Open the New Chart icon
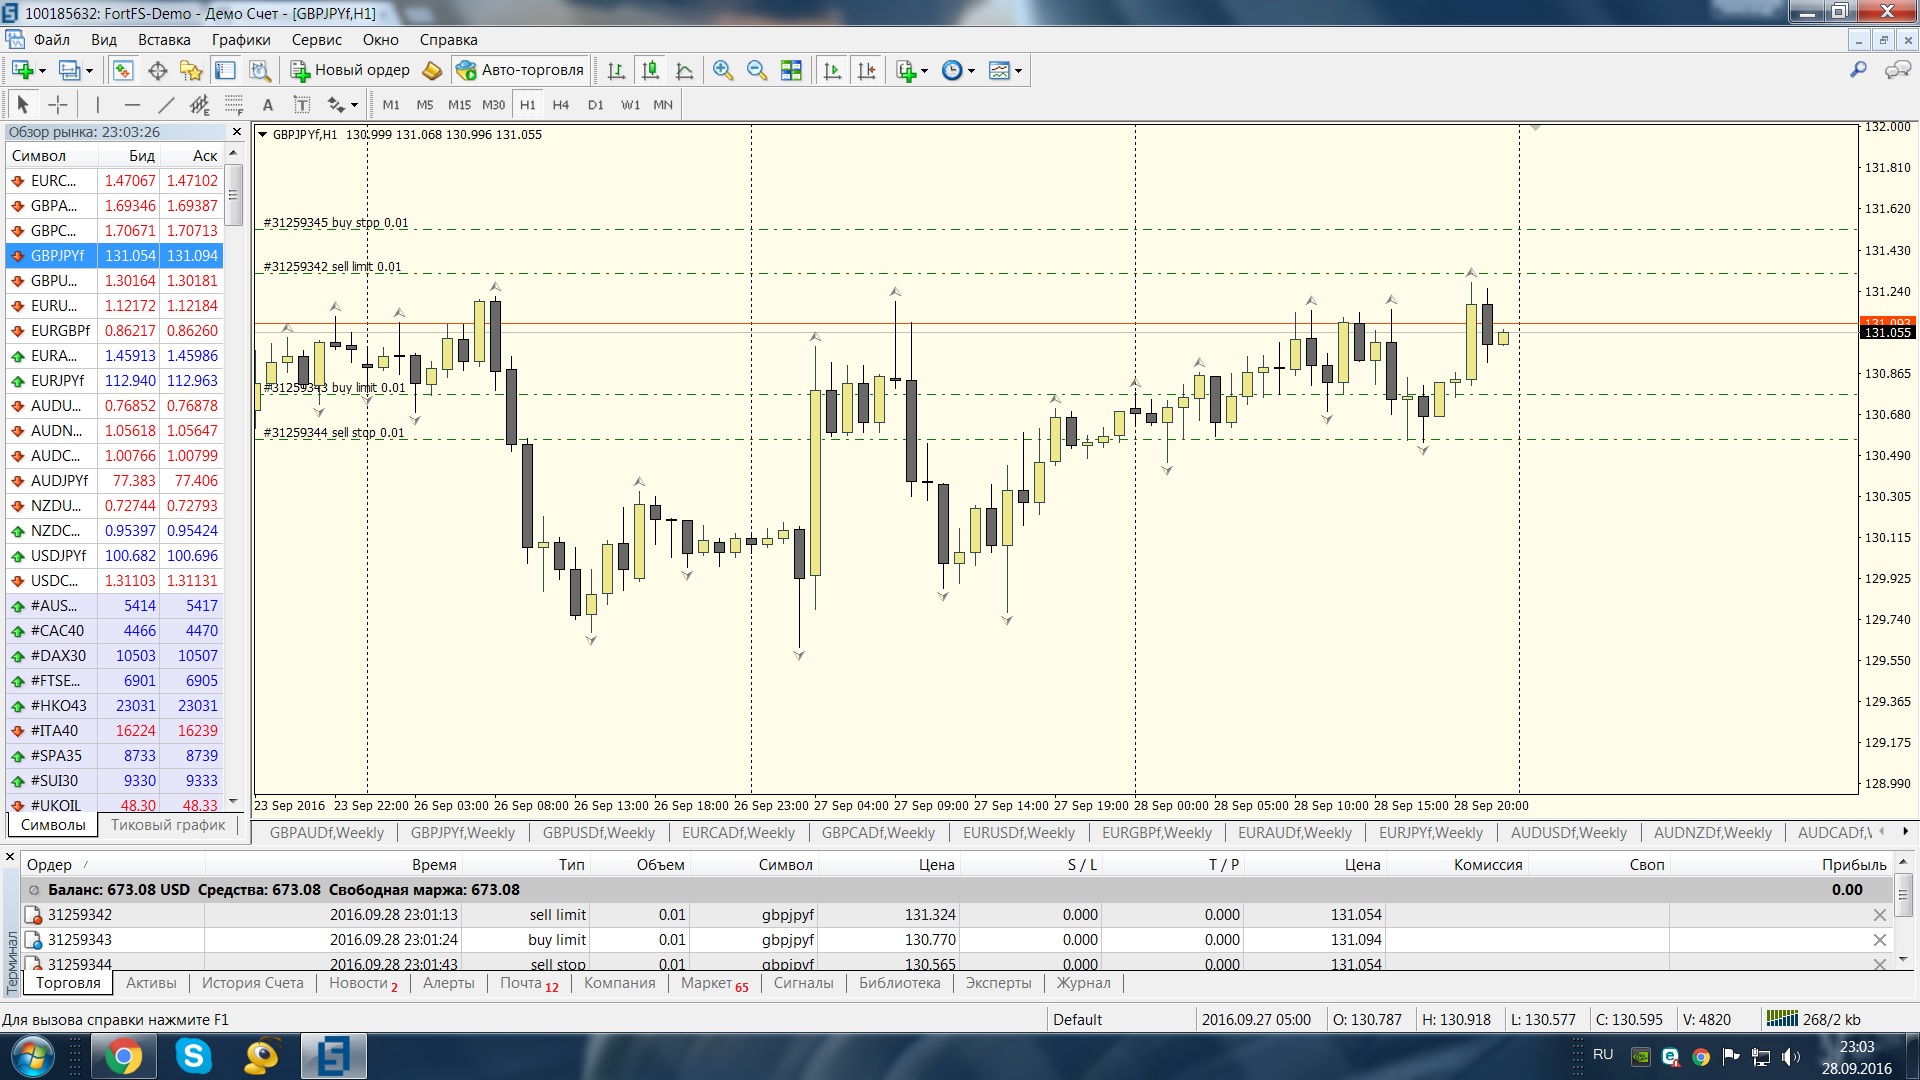Screen dimensions: 1920x1080 tap(22, 70)
